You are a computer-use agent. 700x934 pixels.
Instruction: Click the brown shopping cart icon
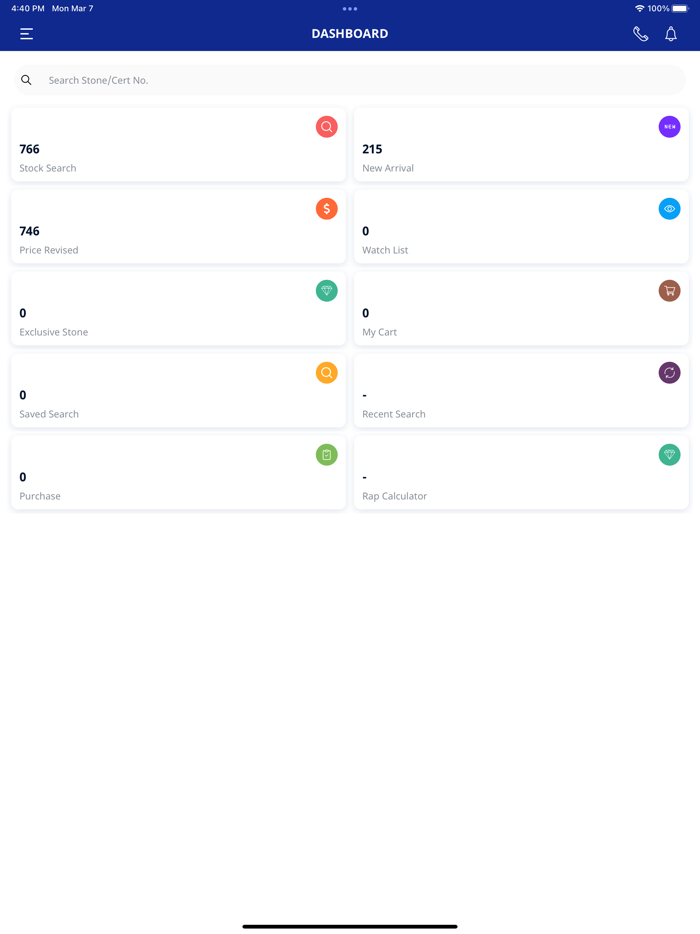[670, 291]
